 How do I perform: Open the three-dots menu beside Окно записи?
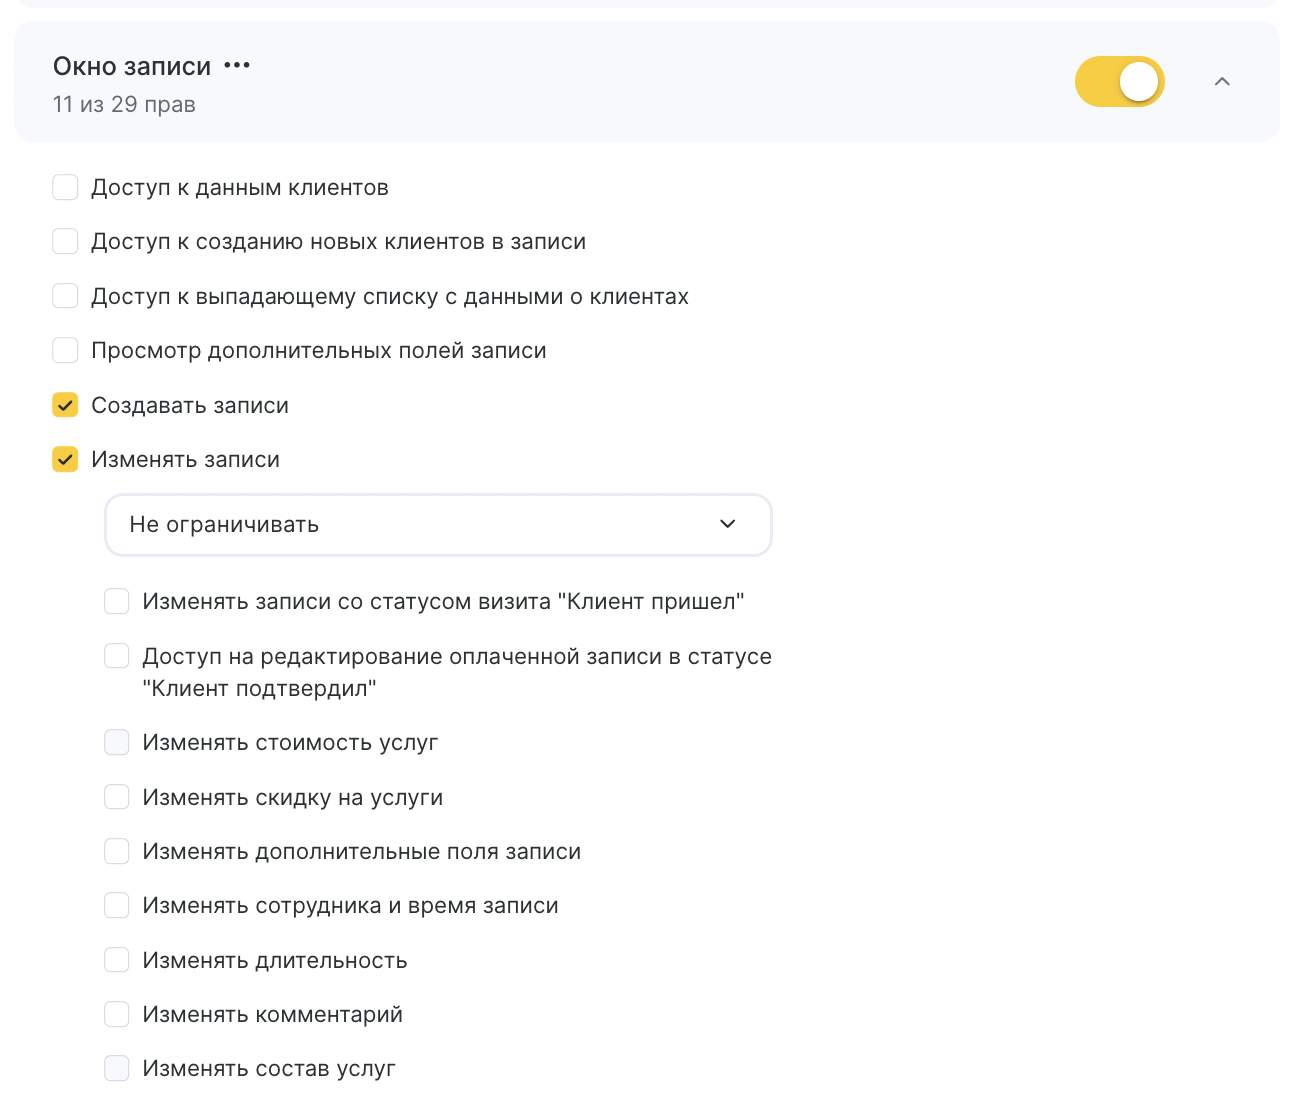237,66
